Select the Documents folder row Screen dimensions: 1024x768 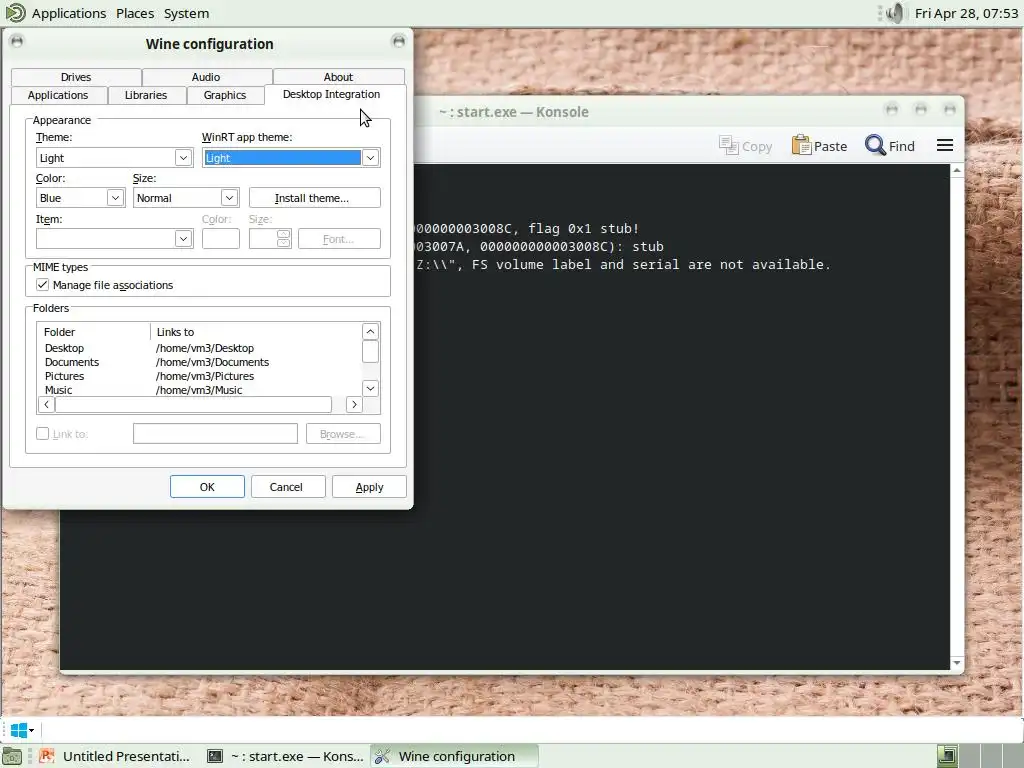[200, 362]
